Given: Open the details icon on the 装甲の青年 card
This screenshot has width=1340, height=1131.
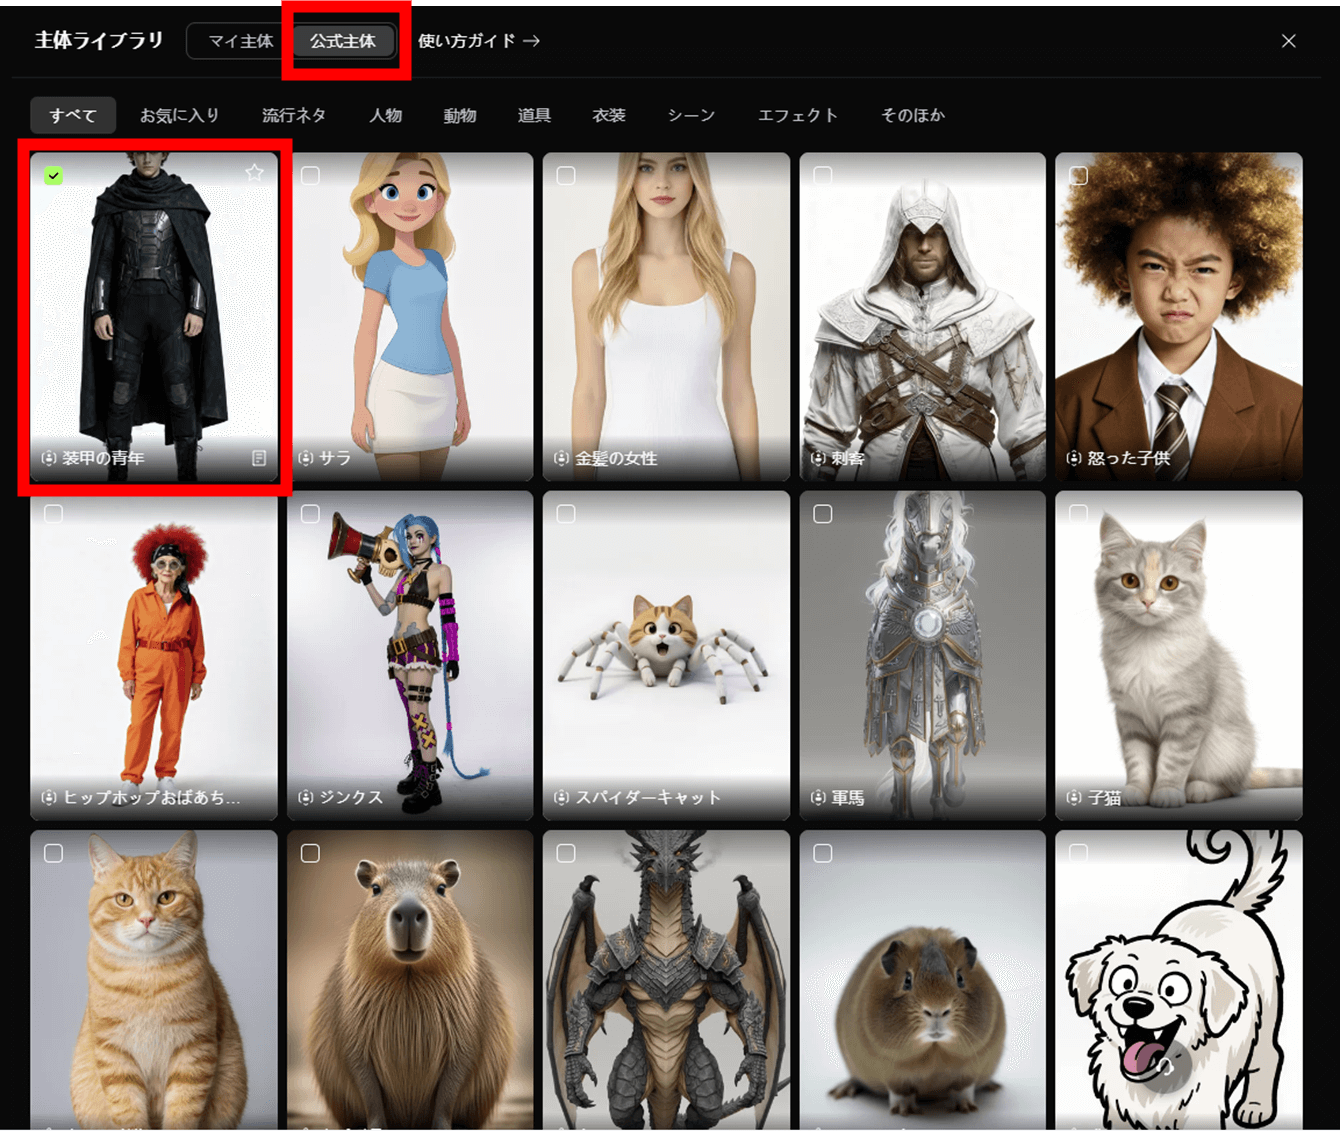Looking at the screenshot, I should click(x=259, y=458).
